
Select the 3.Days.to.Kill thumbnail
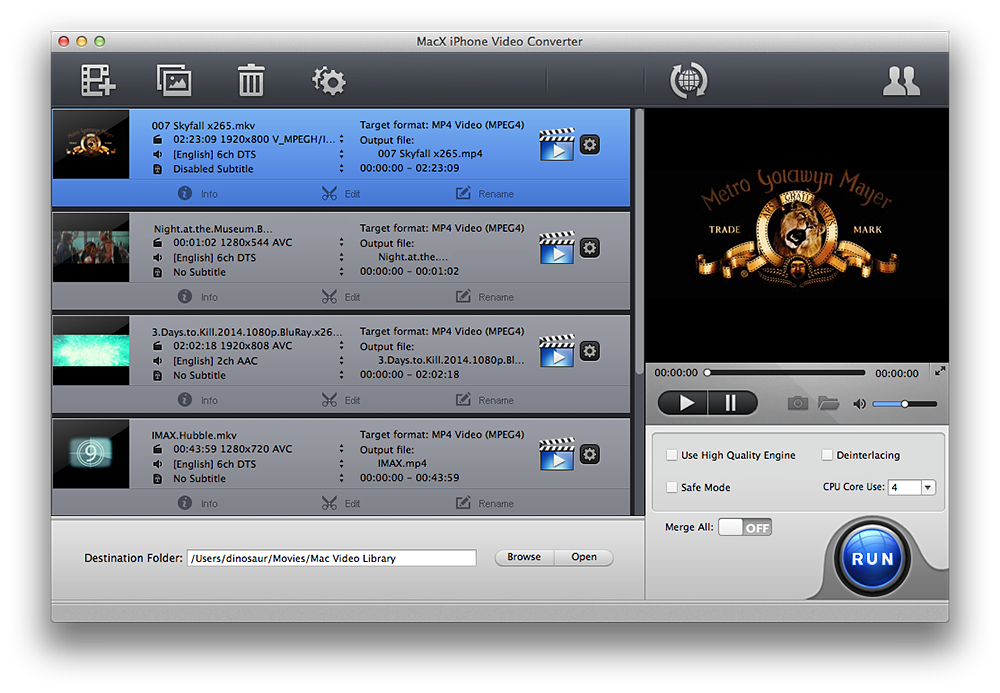click(91, 351)
